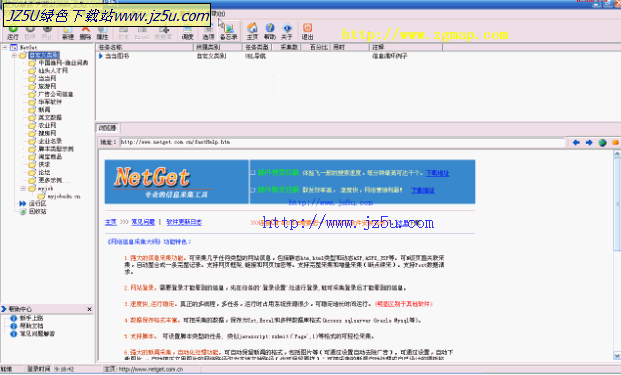This screenshot has width=621, height=375.
Task: Sort by the 任务名称 column header
Action: coord(145,48)
